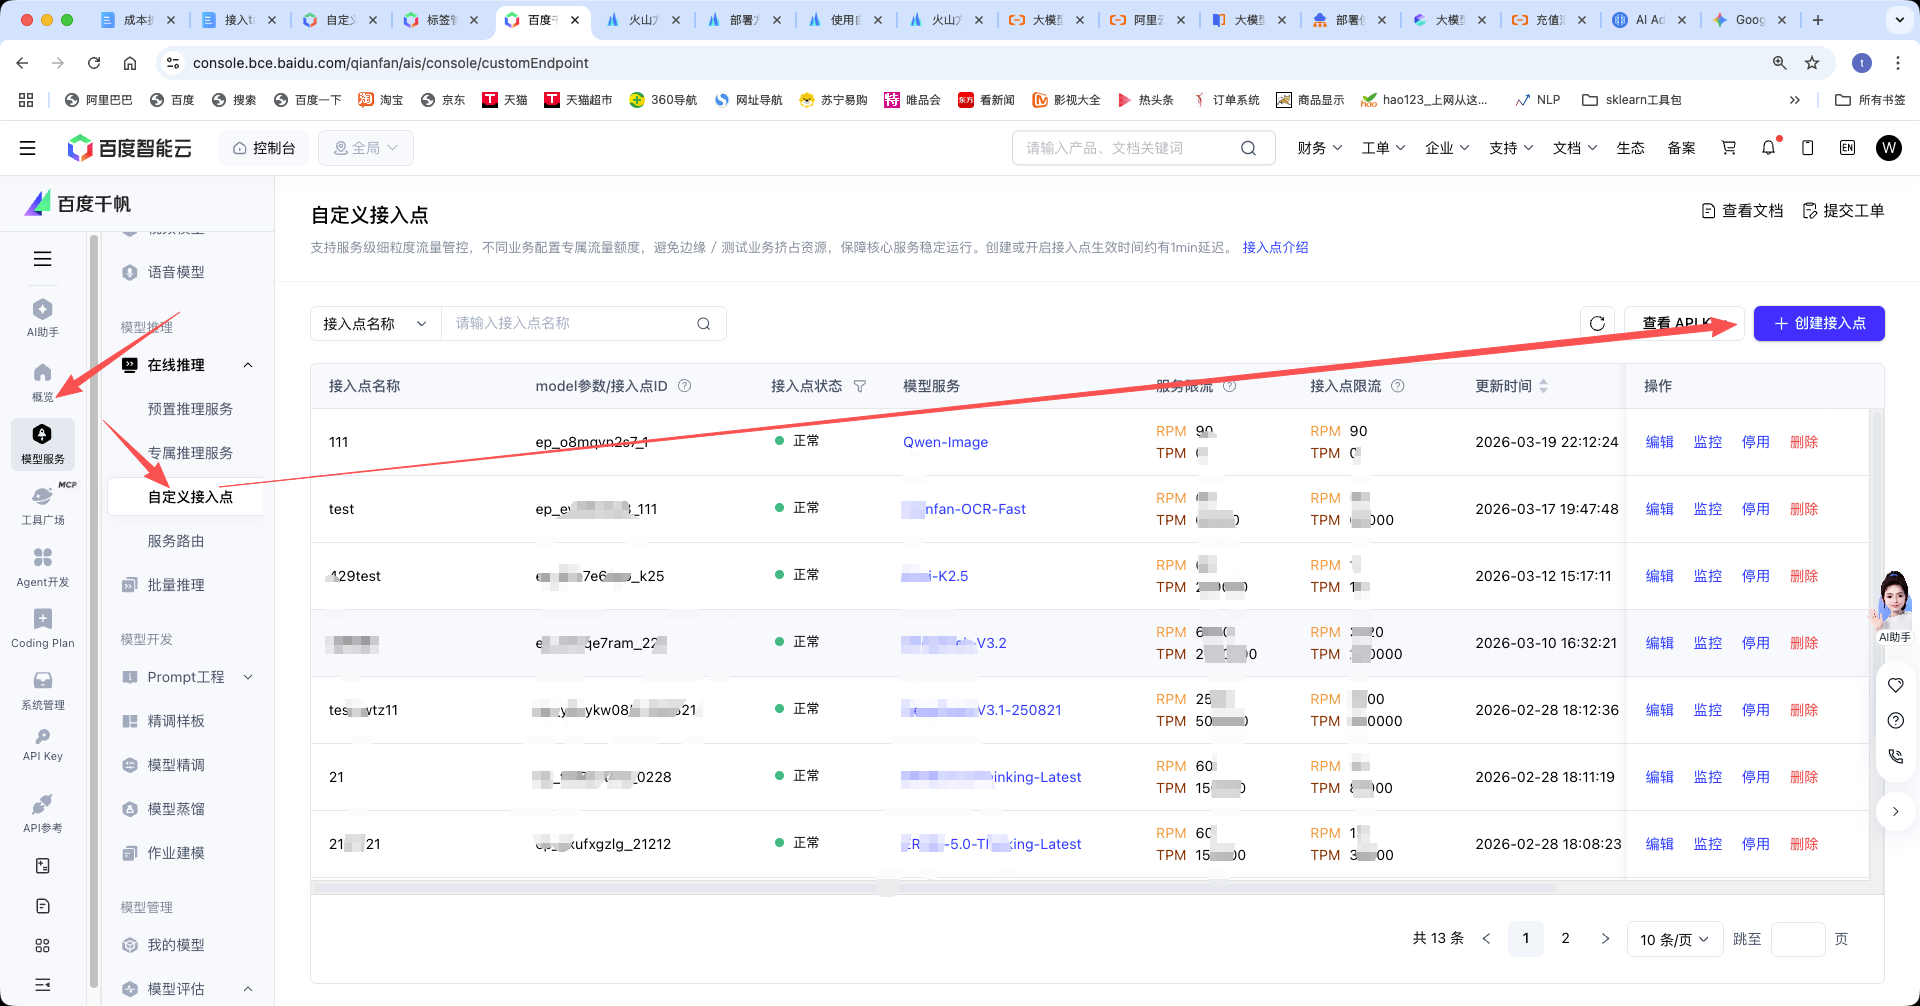Open the 接入点名称 search type dropdown

(375, 323)
